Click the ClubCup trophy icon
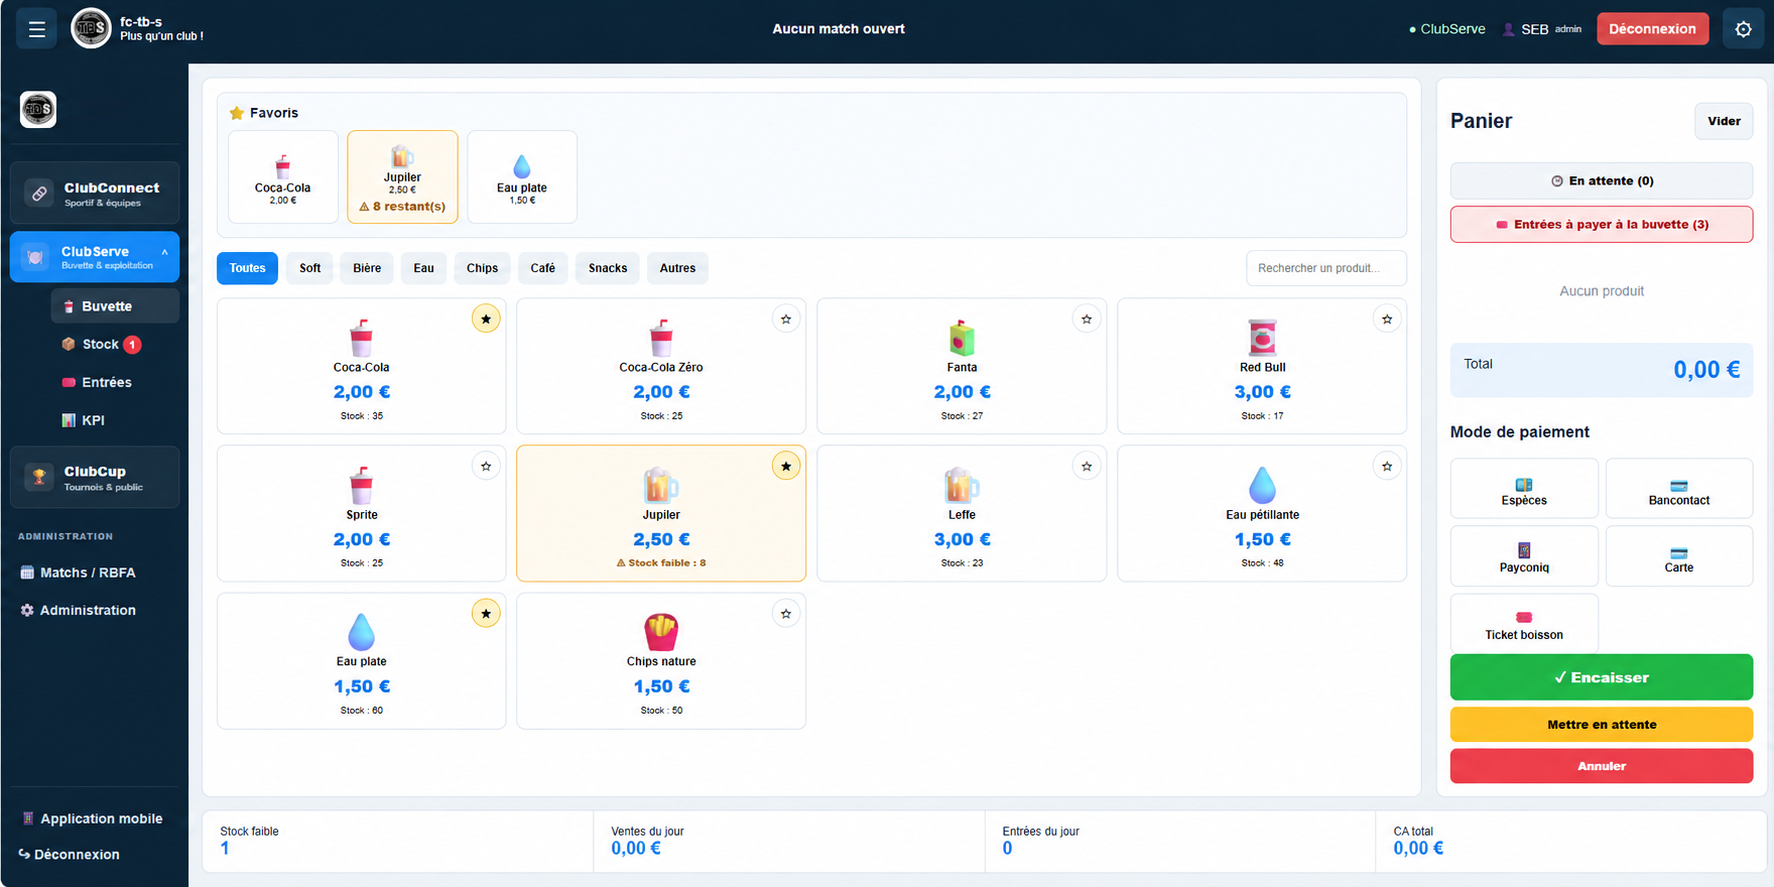1774x887 pixels. tap(39, 477)
